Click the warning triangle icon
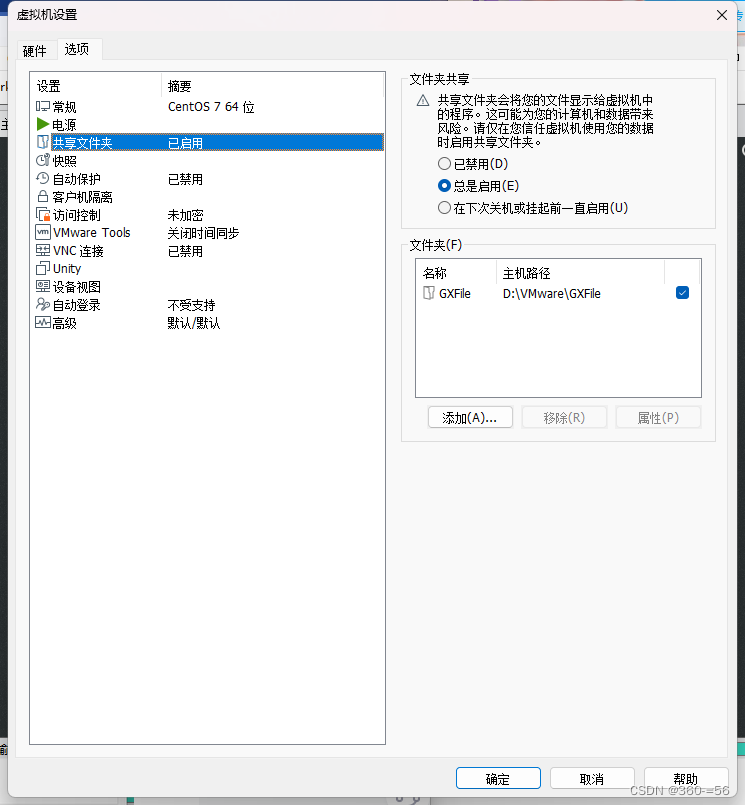745x805 pixels. tap(423, 100)
